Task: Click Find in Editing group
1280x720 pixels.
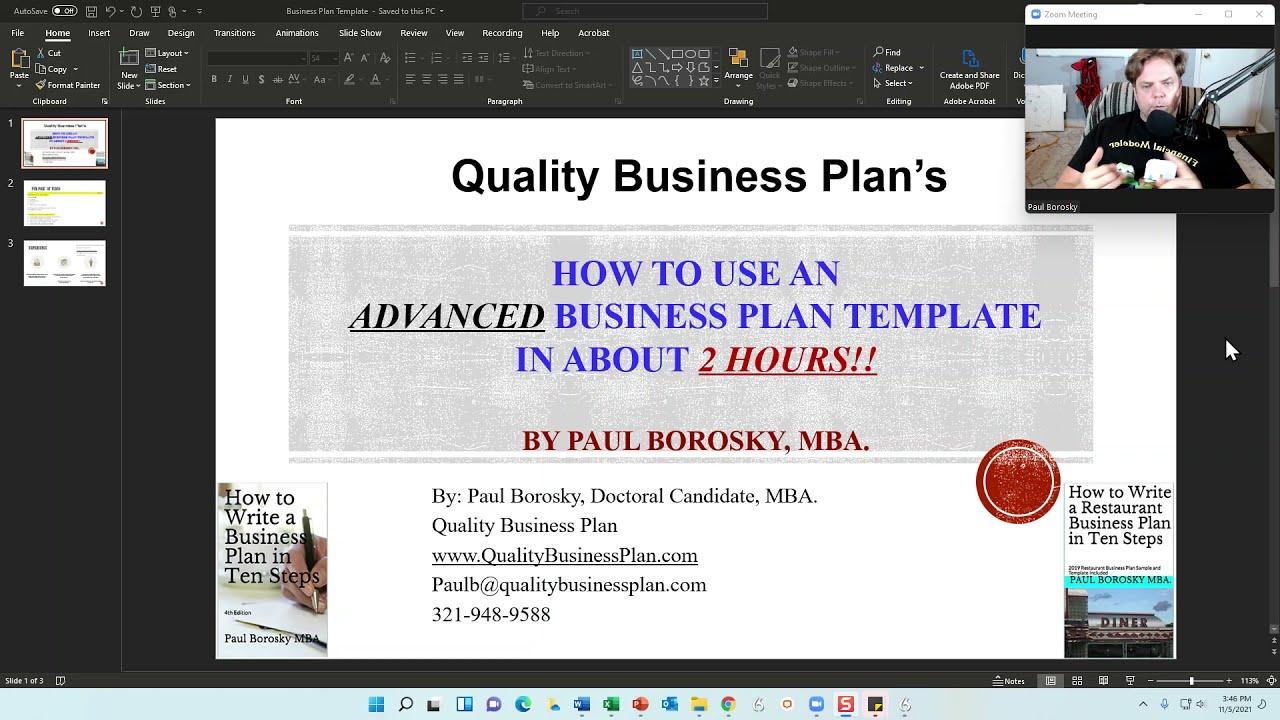Action: (x=887, y=52)
